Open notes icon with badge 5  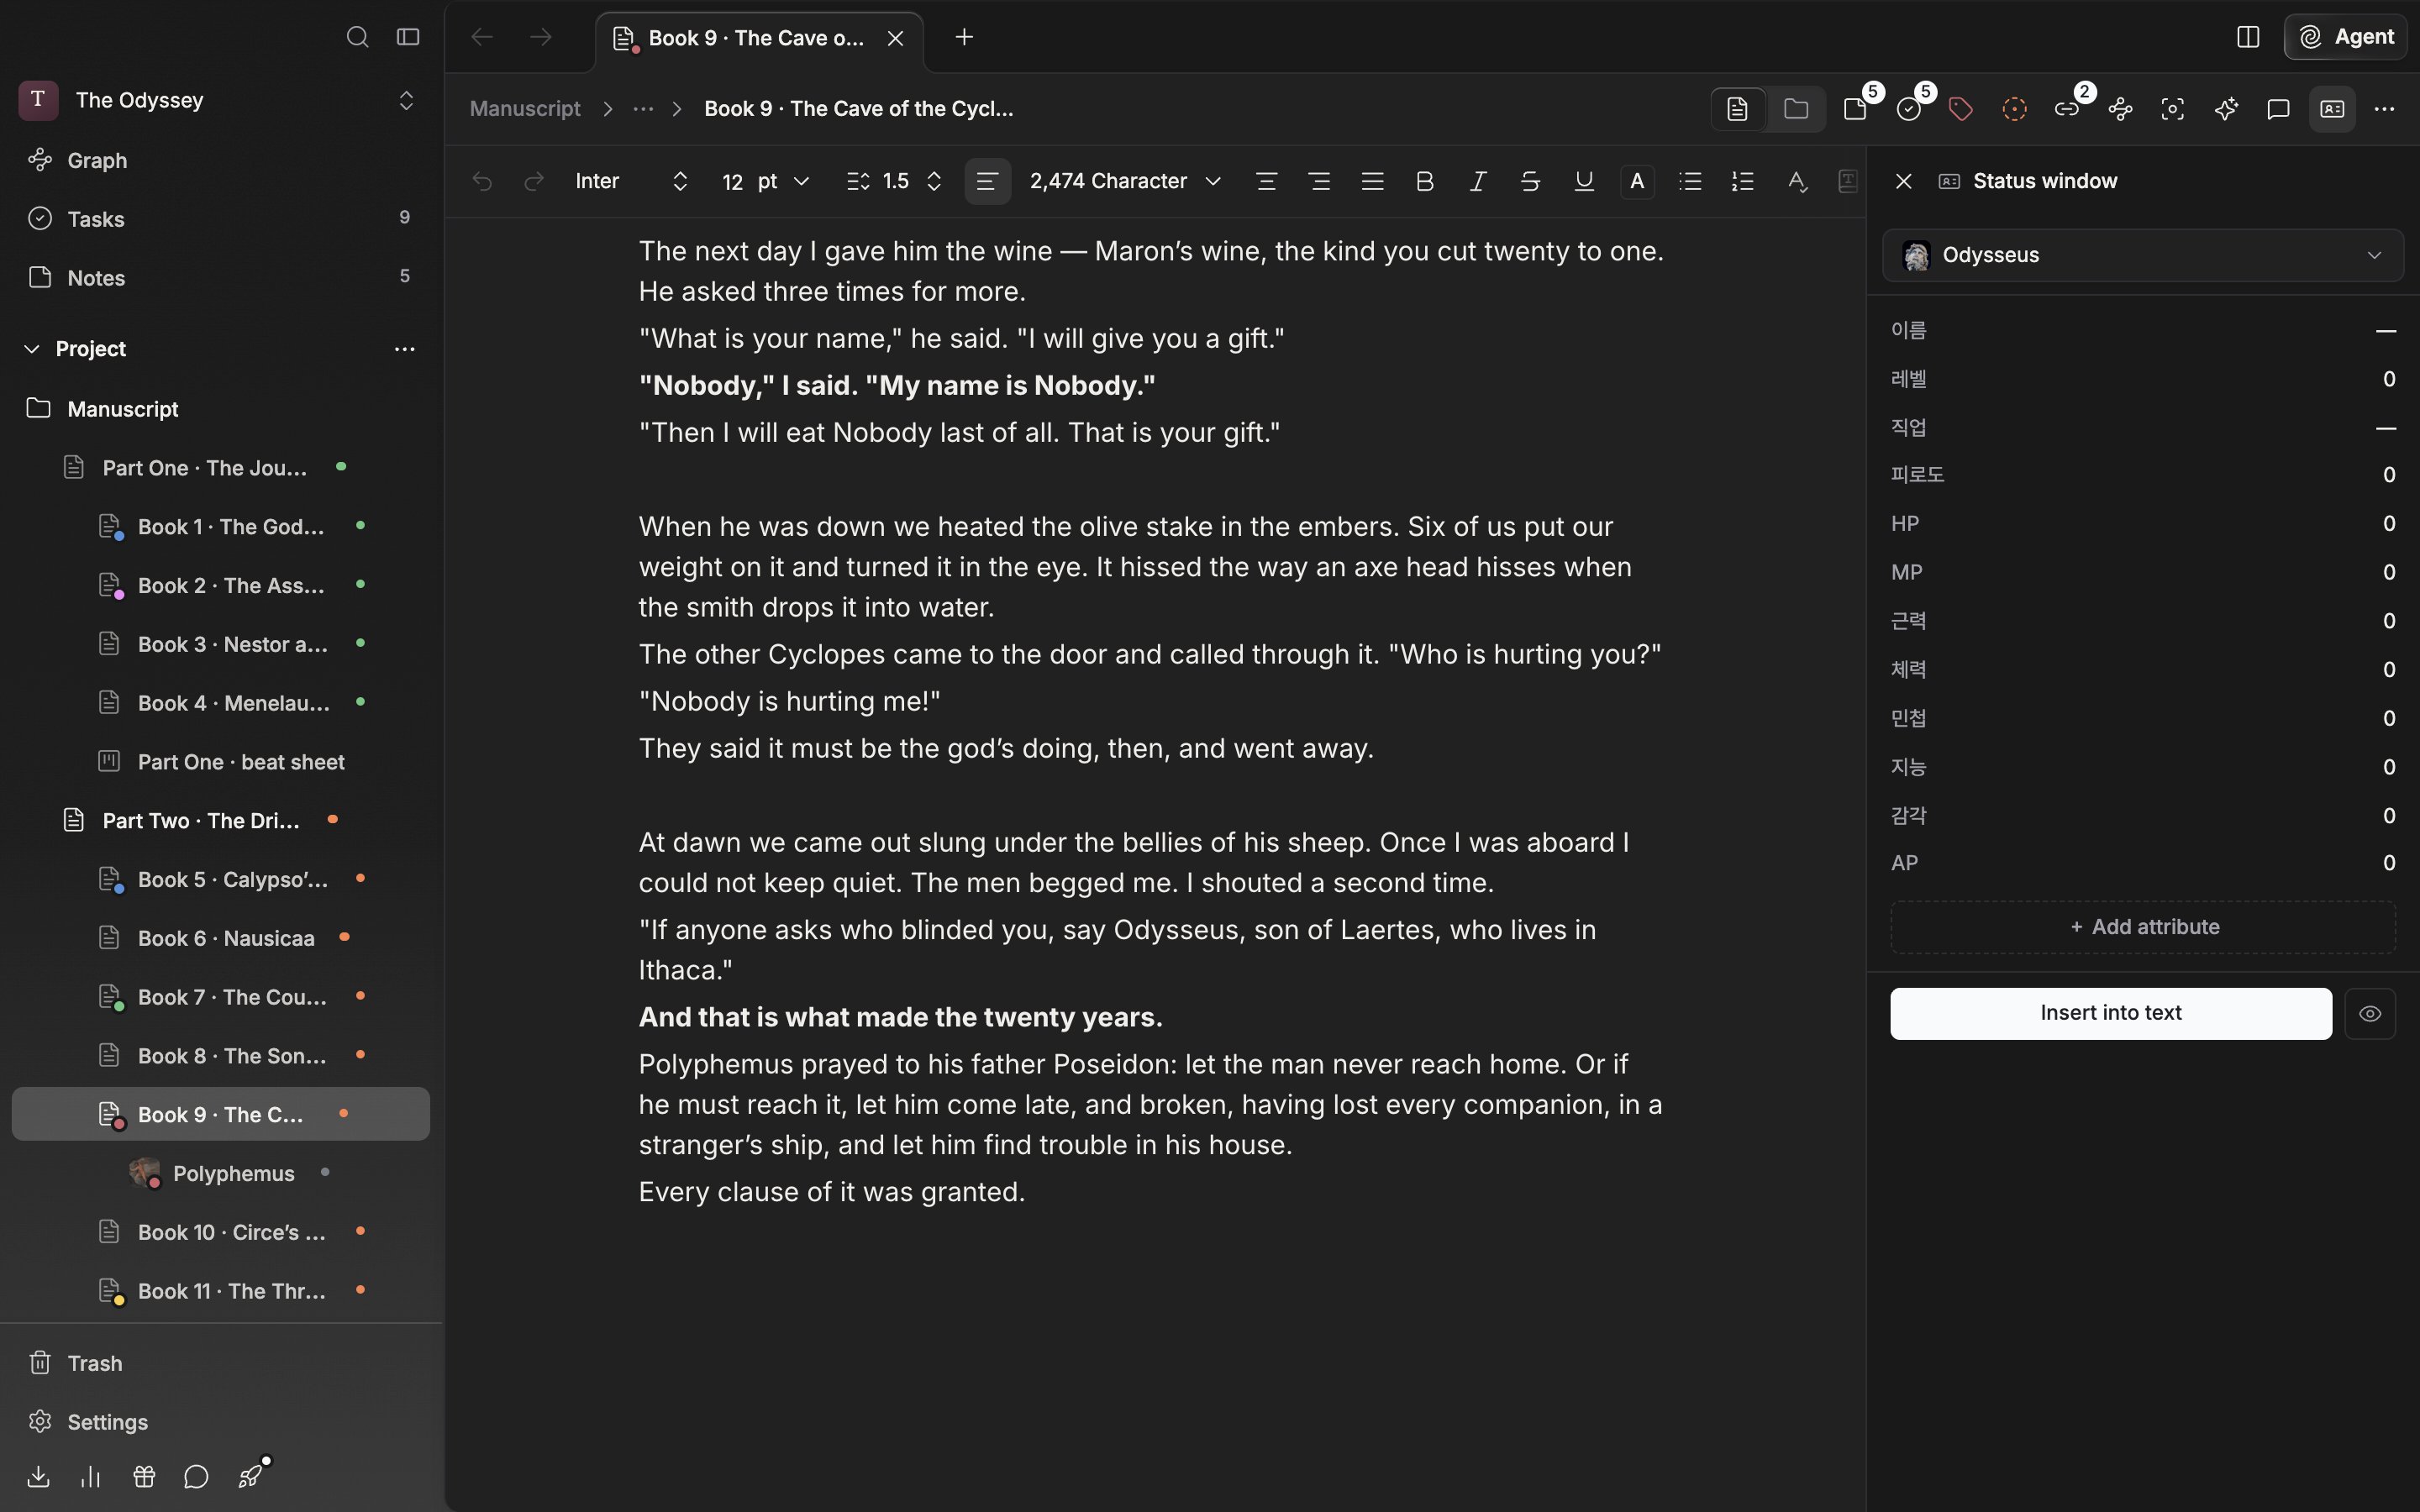point(1857,108)
